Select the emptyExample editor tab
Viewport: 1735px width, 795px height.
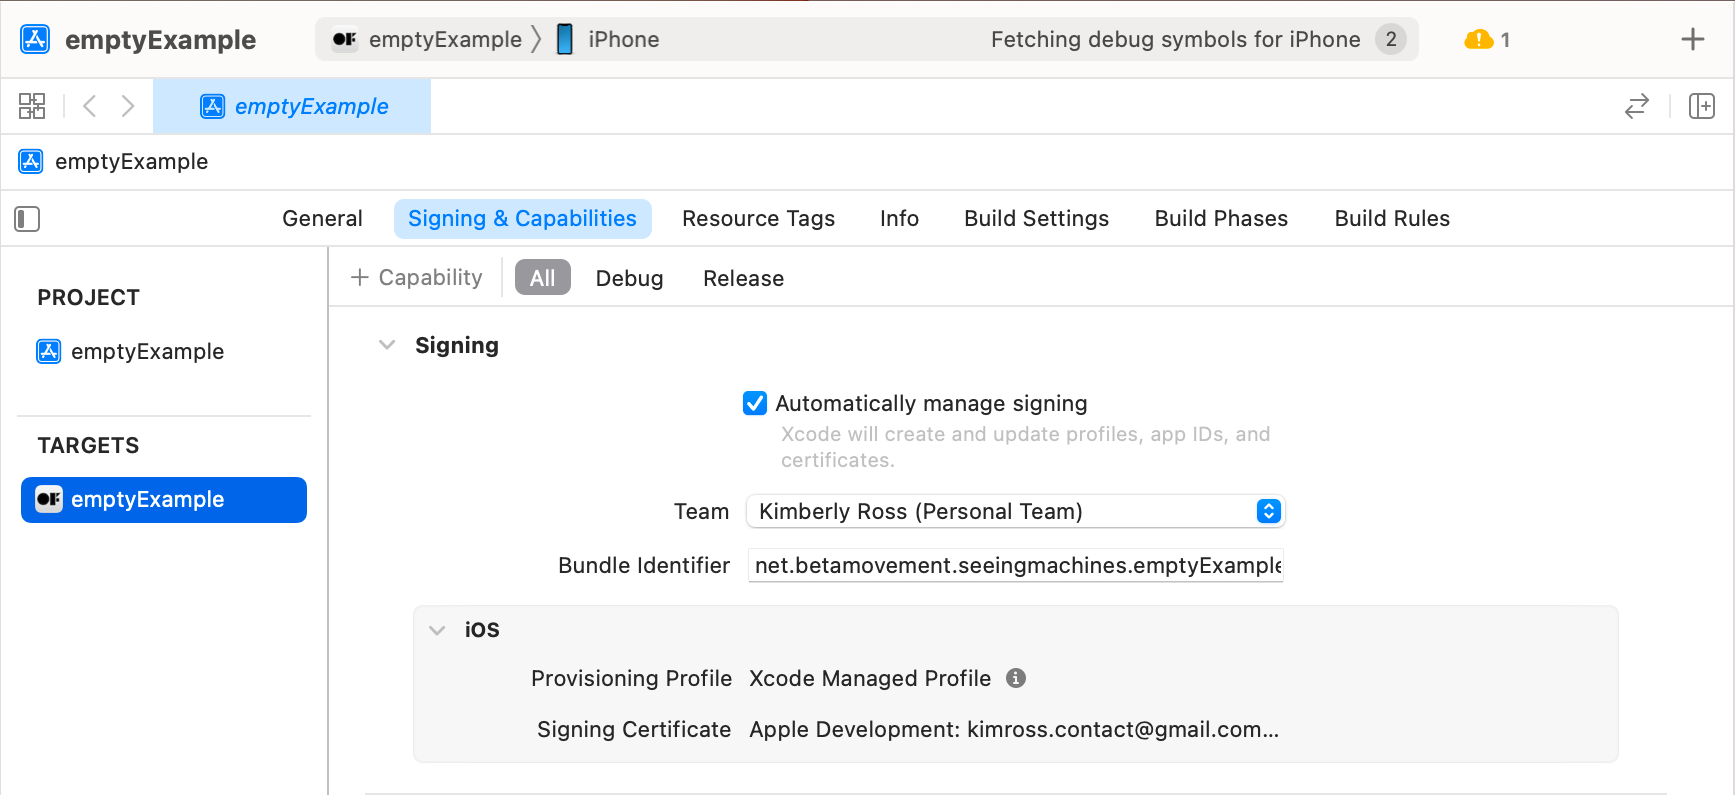point(292,106)
